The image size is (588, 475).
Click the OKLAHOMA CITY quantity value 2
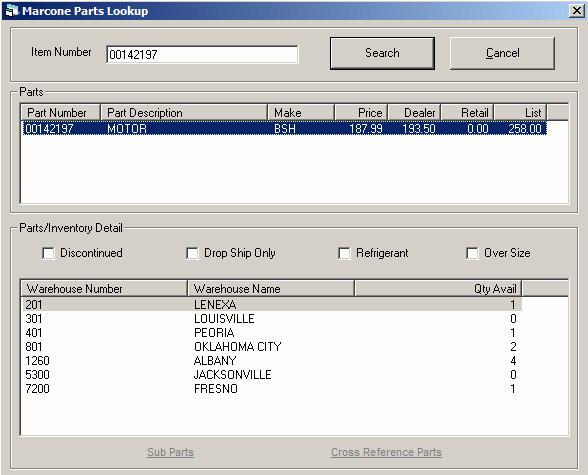(x=513, y=346)
